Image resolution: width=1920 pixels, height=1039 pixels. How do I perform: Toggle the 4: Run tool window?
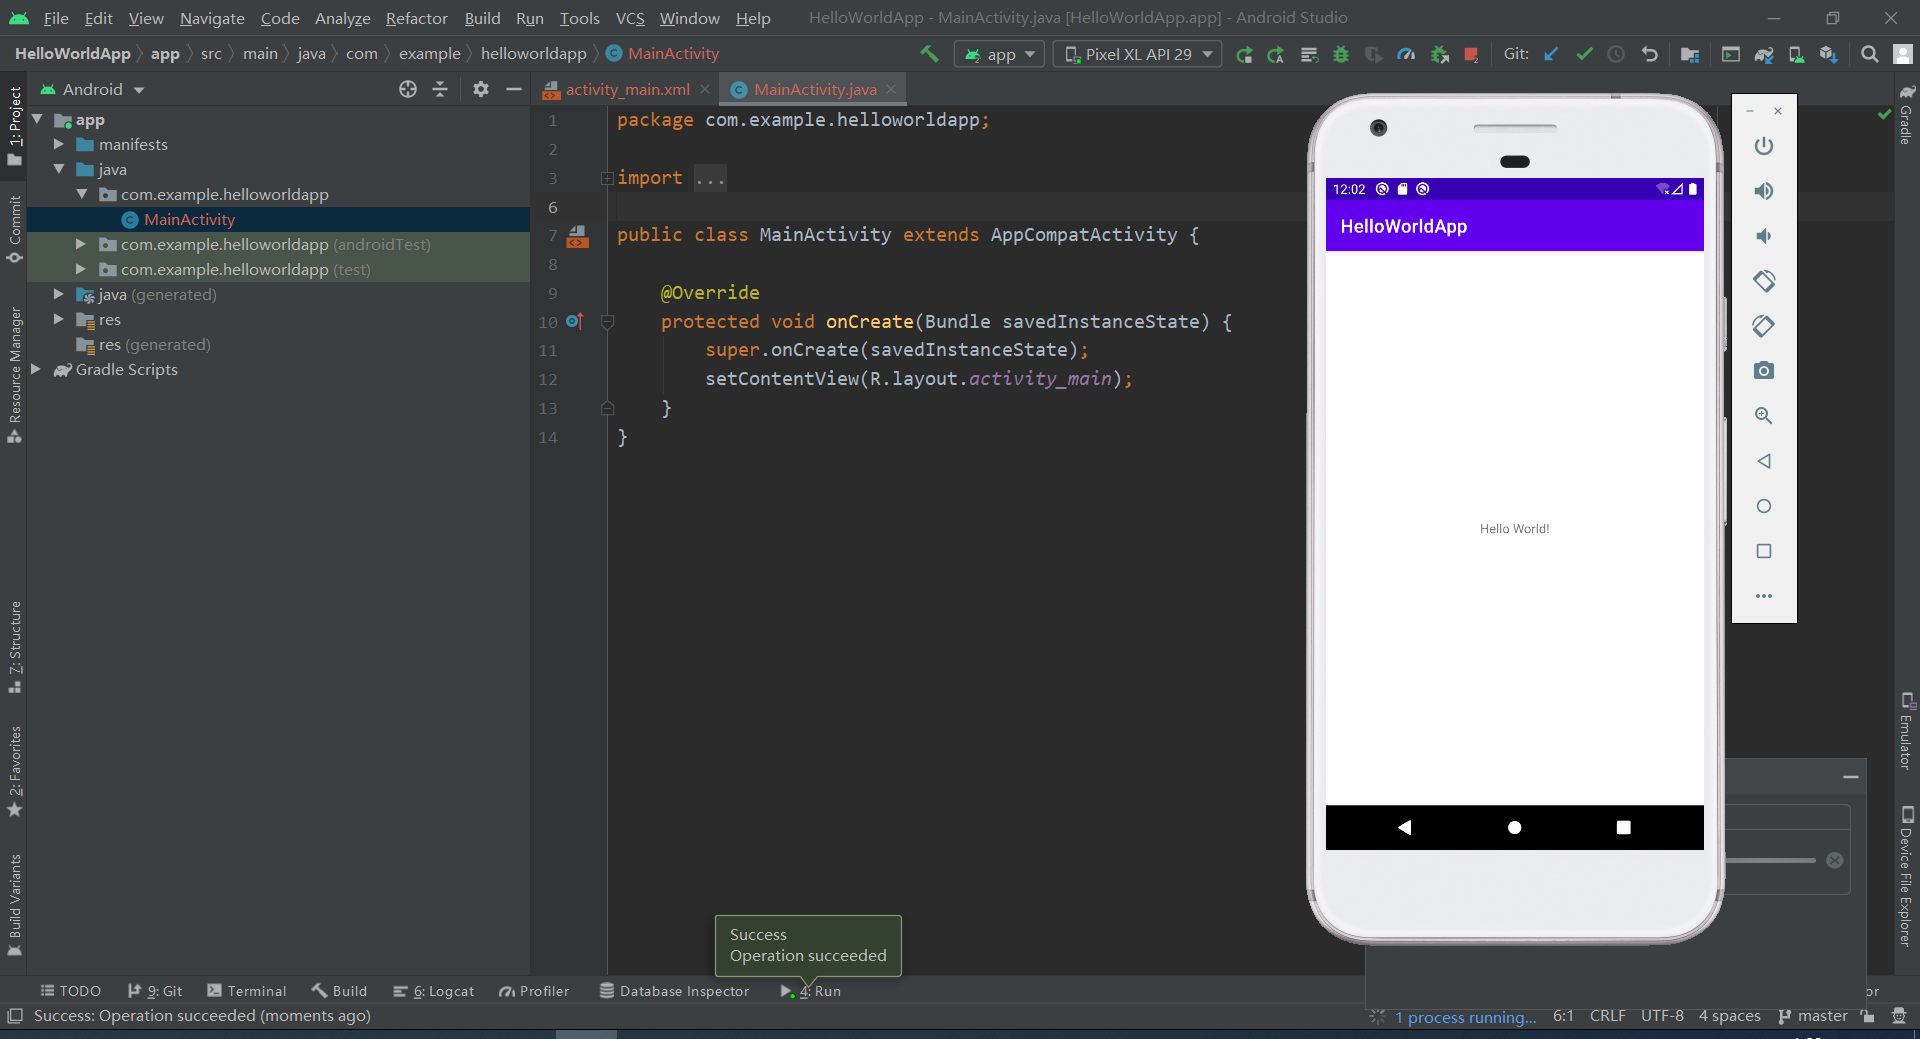811,991
